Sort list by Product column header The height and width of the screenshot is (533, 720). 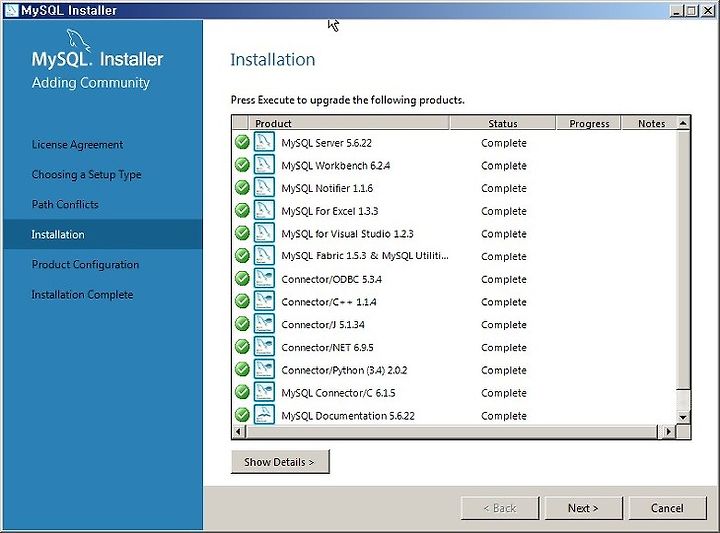pos(349,123)
